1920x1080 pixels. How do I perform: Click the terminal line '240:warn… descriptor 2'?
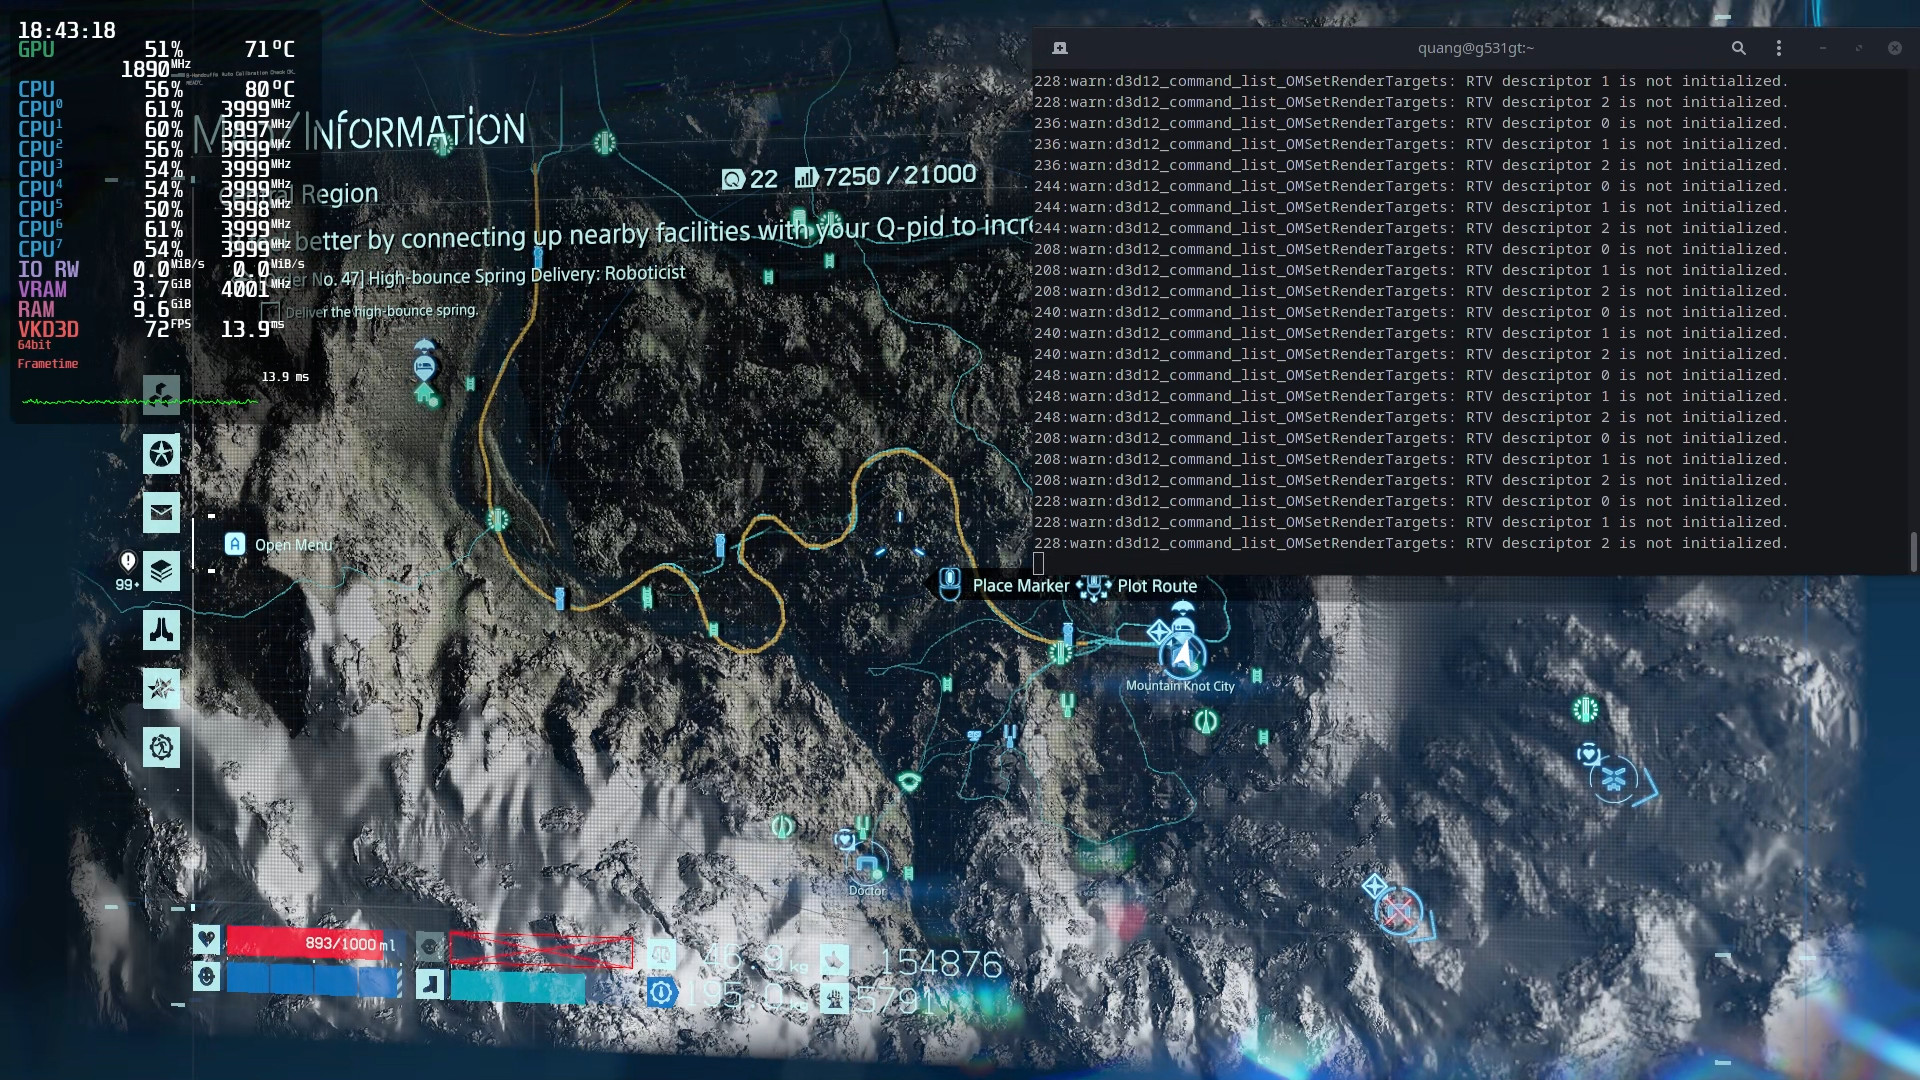(1411, 354)
